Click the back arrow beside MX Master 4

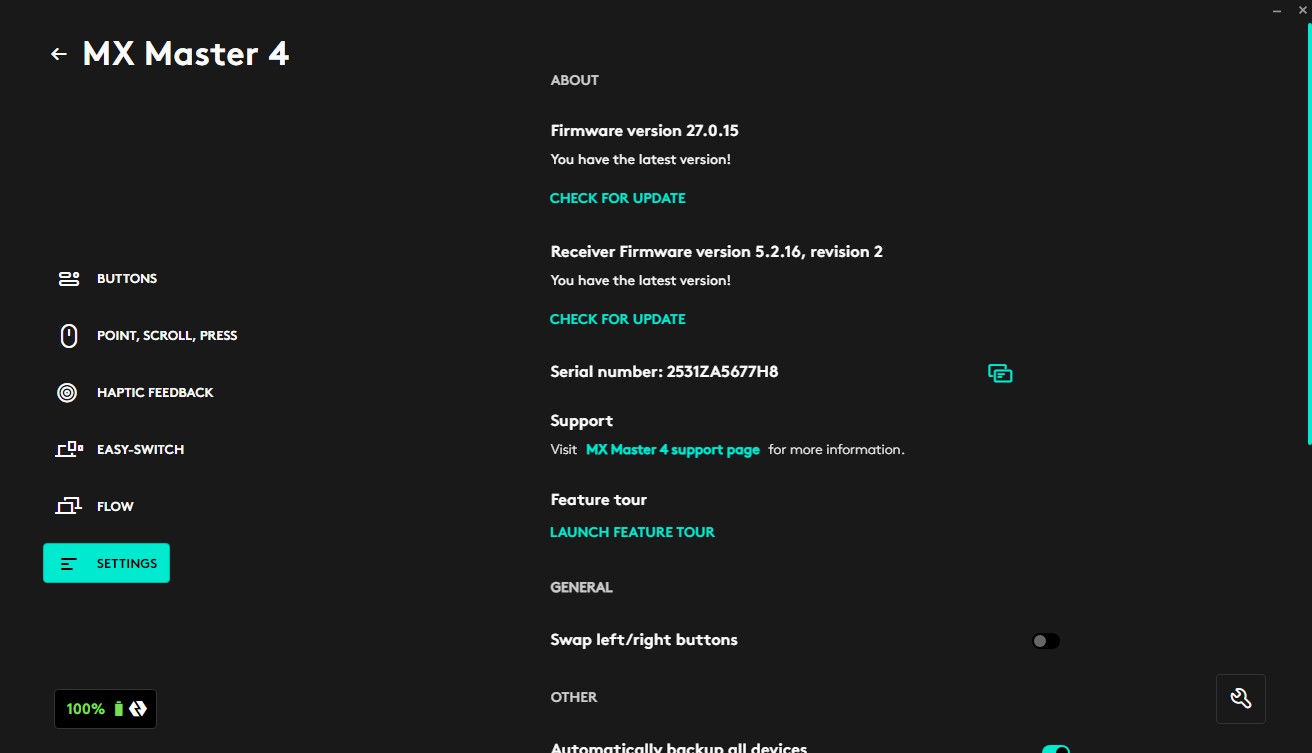click(x=58, y=54)
